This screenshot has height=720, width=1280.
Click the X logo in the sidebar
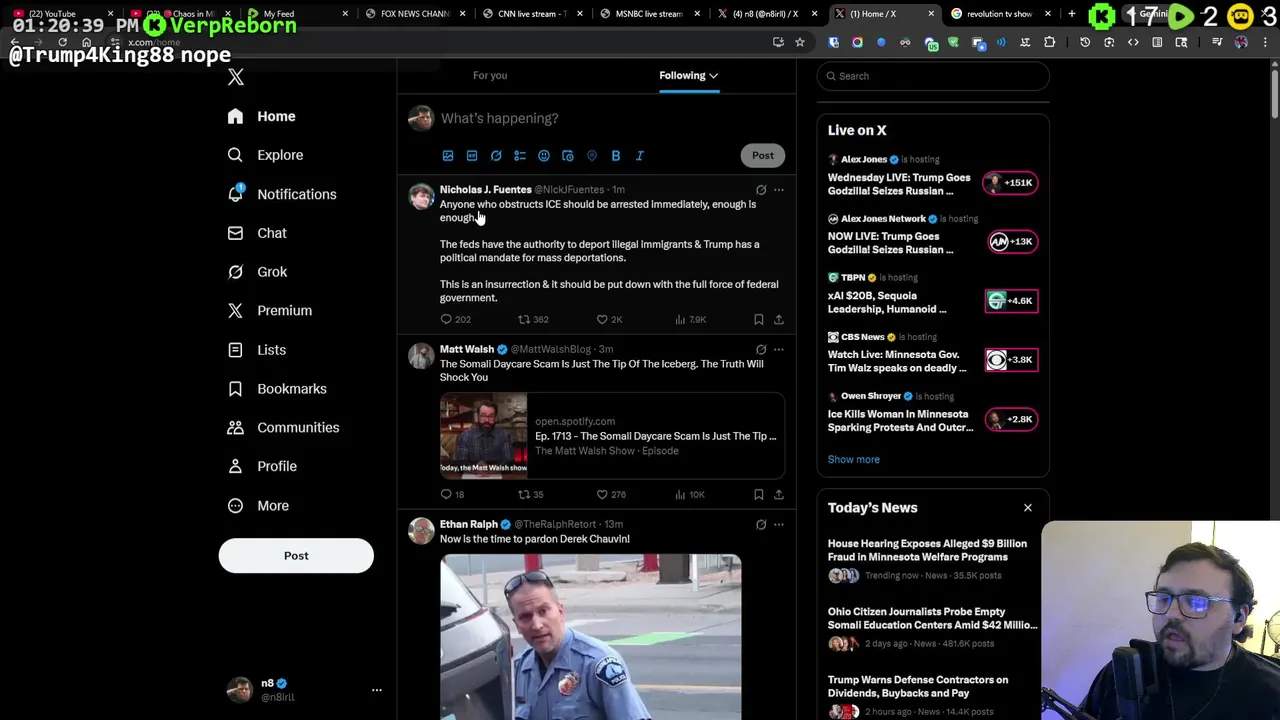tap(236, 77)
